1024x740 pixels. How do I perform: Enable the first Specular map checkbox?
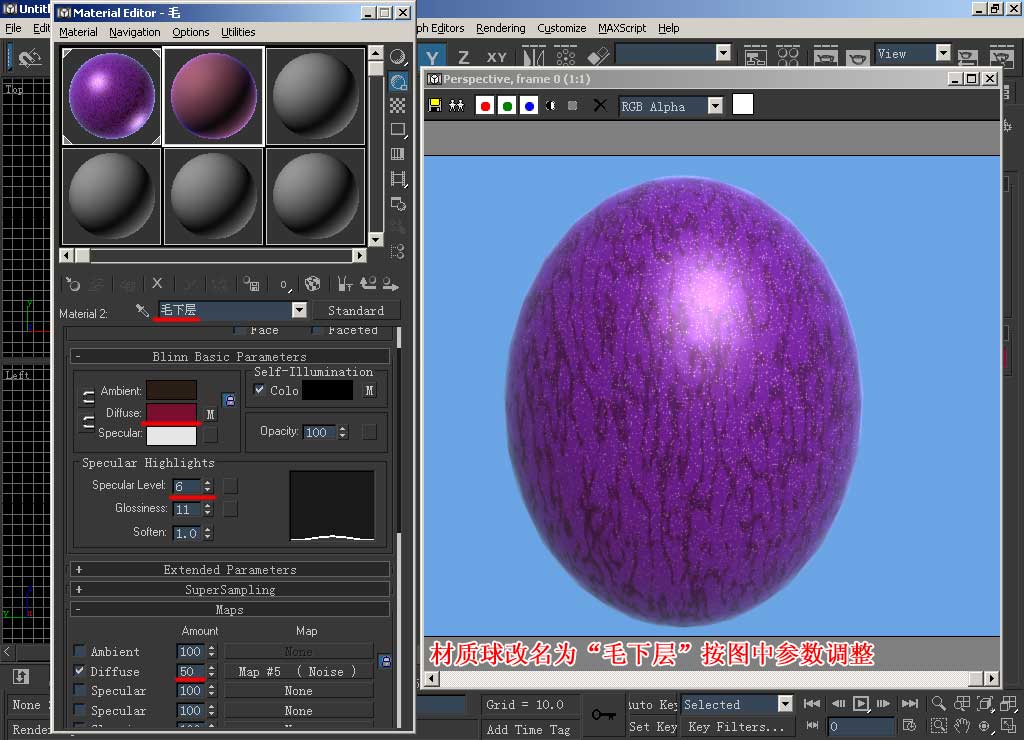80,690
